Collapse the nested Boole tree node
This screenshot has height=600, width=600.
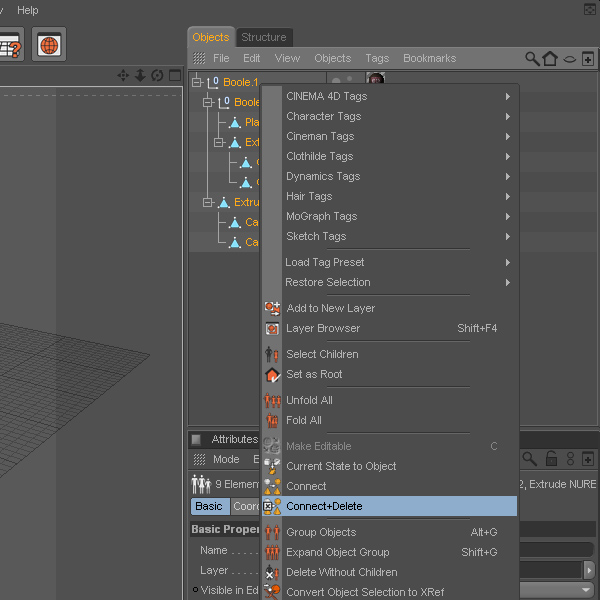pos(208,102)
